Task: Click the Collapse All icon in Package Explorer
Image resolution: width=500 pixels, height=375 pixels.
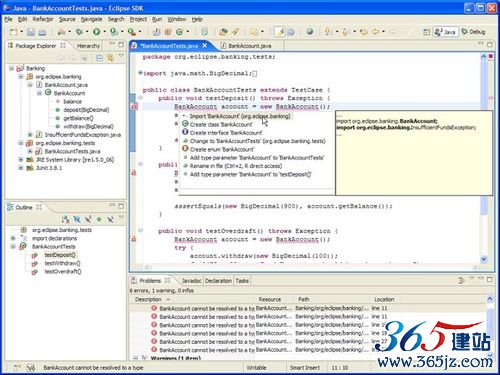Action: click(x=99, y=58)
